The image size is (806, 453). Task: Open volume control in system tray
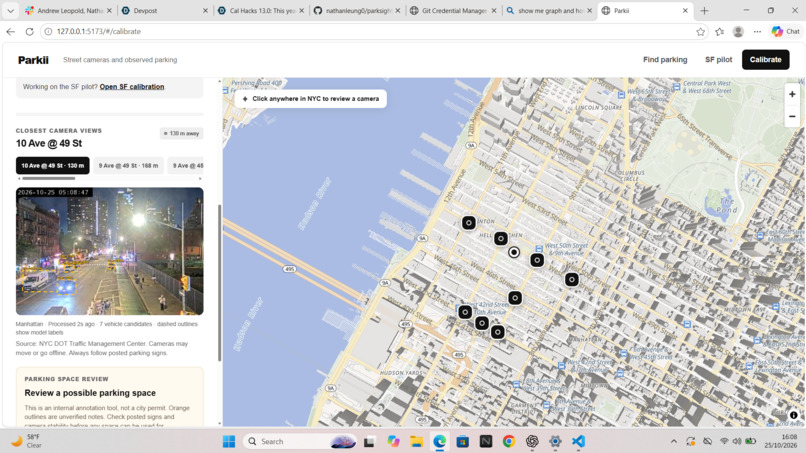tap(737, 441)
